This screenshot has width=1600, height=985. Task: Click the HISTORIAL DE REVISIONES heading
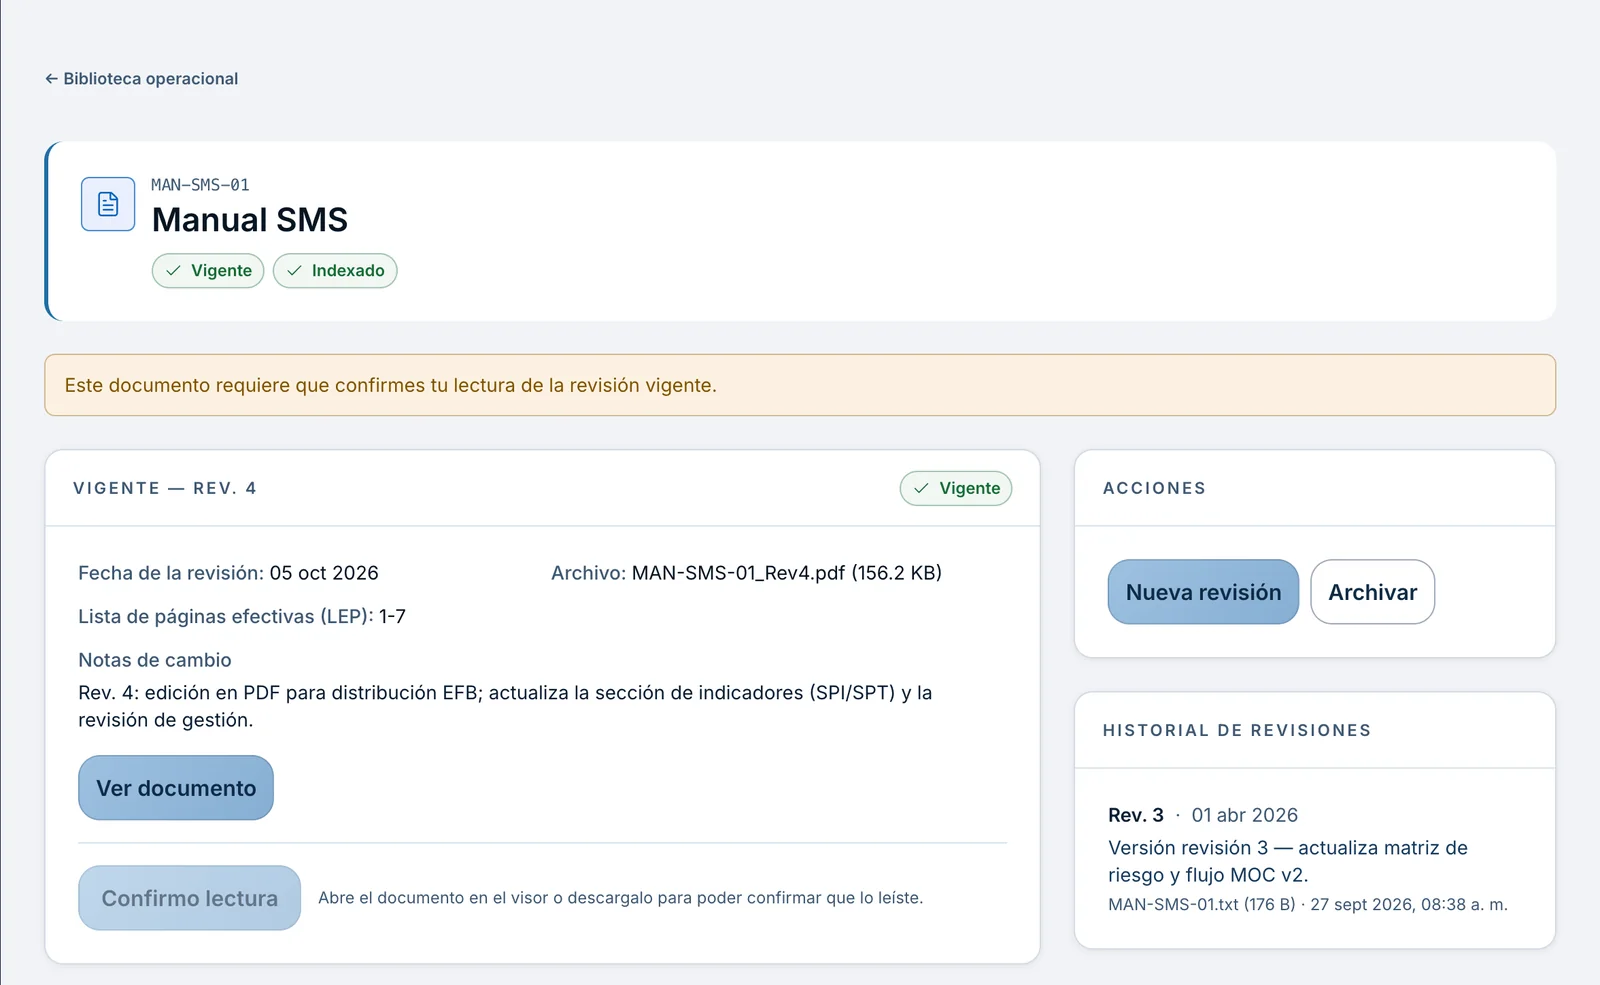[1237, 730]
